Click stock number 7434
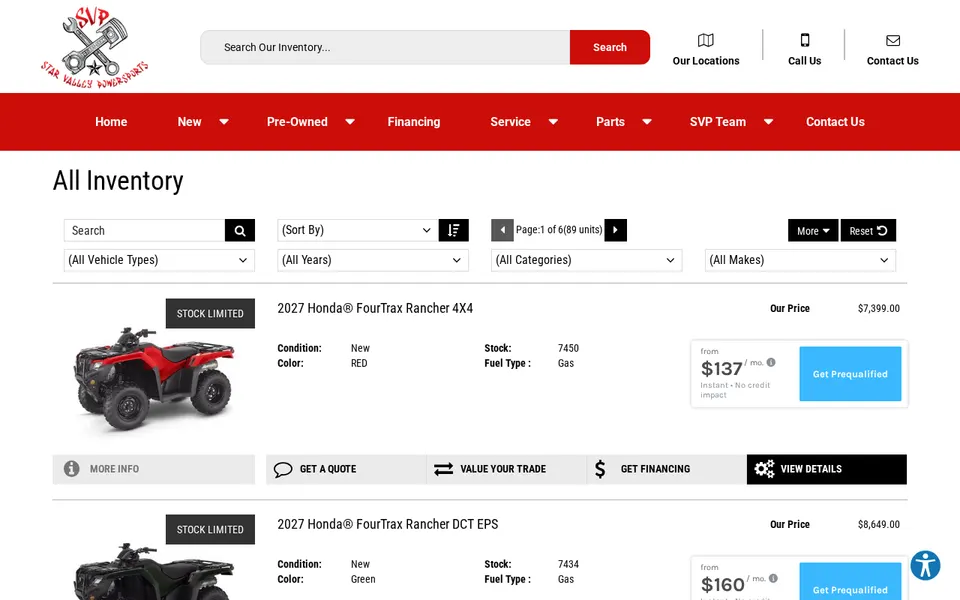 click(568, 564)
